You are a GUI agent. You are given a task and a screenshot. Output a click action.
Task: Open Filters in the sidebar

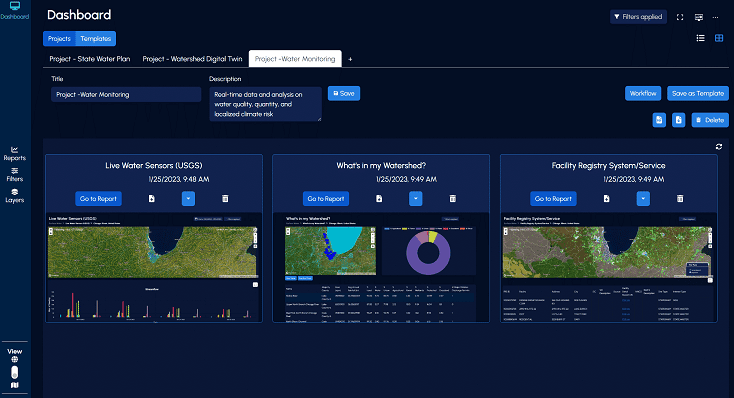tap(15, 175)
